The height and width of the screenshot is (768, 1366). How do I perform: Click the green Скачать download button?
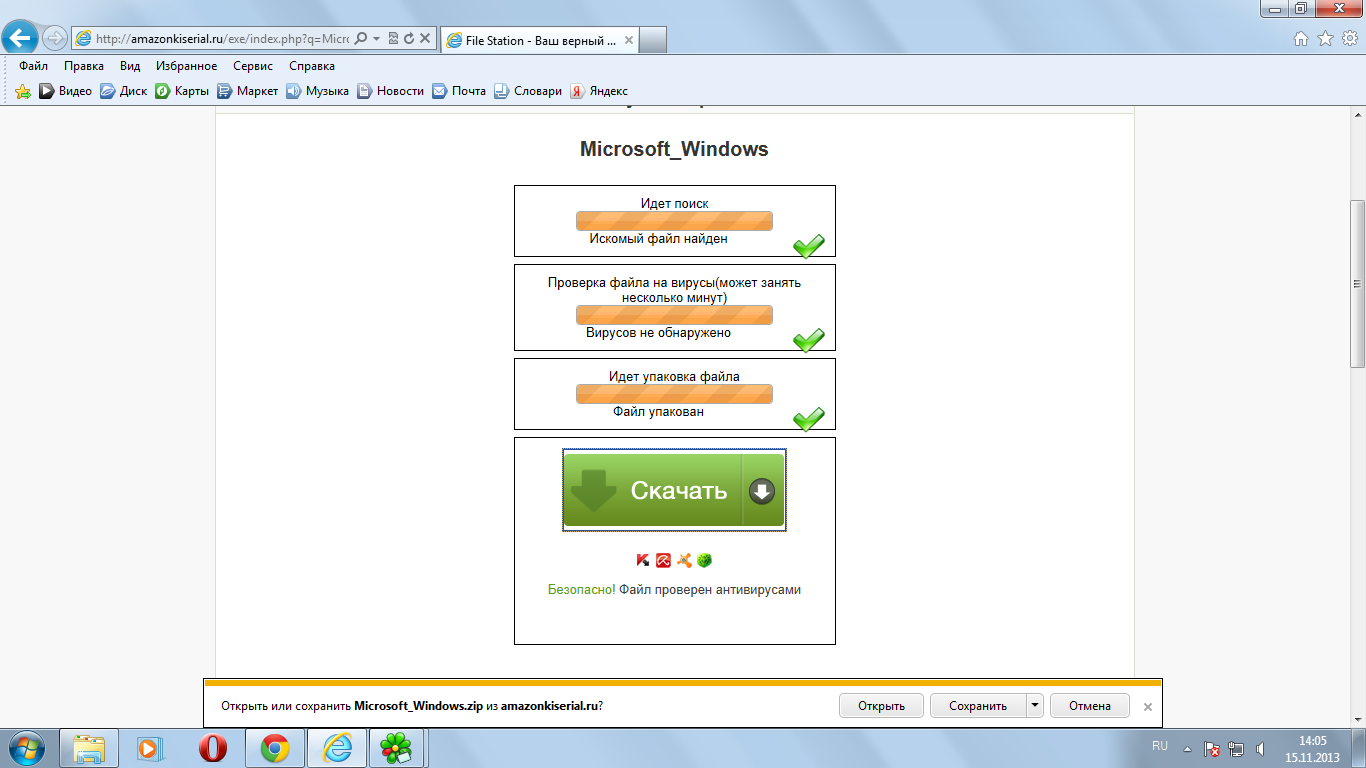point(674,490)
